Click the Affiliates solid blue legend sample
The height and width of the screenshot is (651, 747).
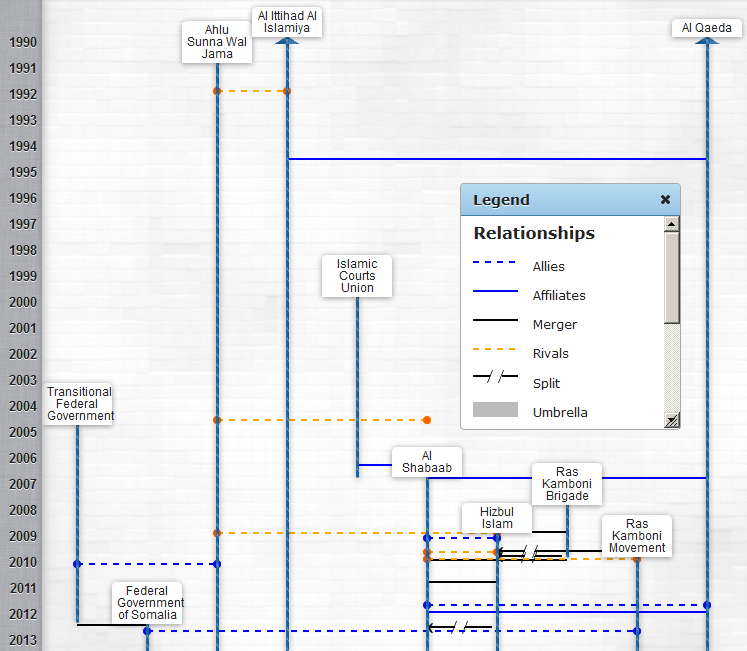[495, 291]
